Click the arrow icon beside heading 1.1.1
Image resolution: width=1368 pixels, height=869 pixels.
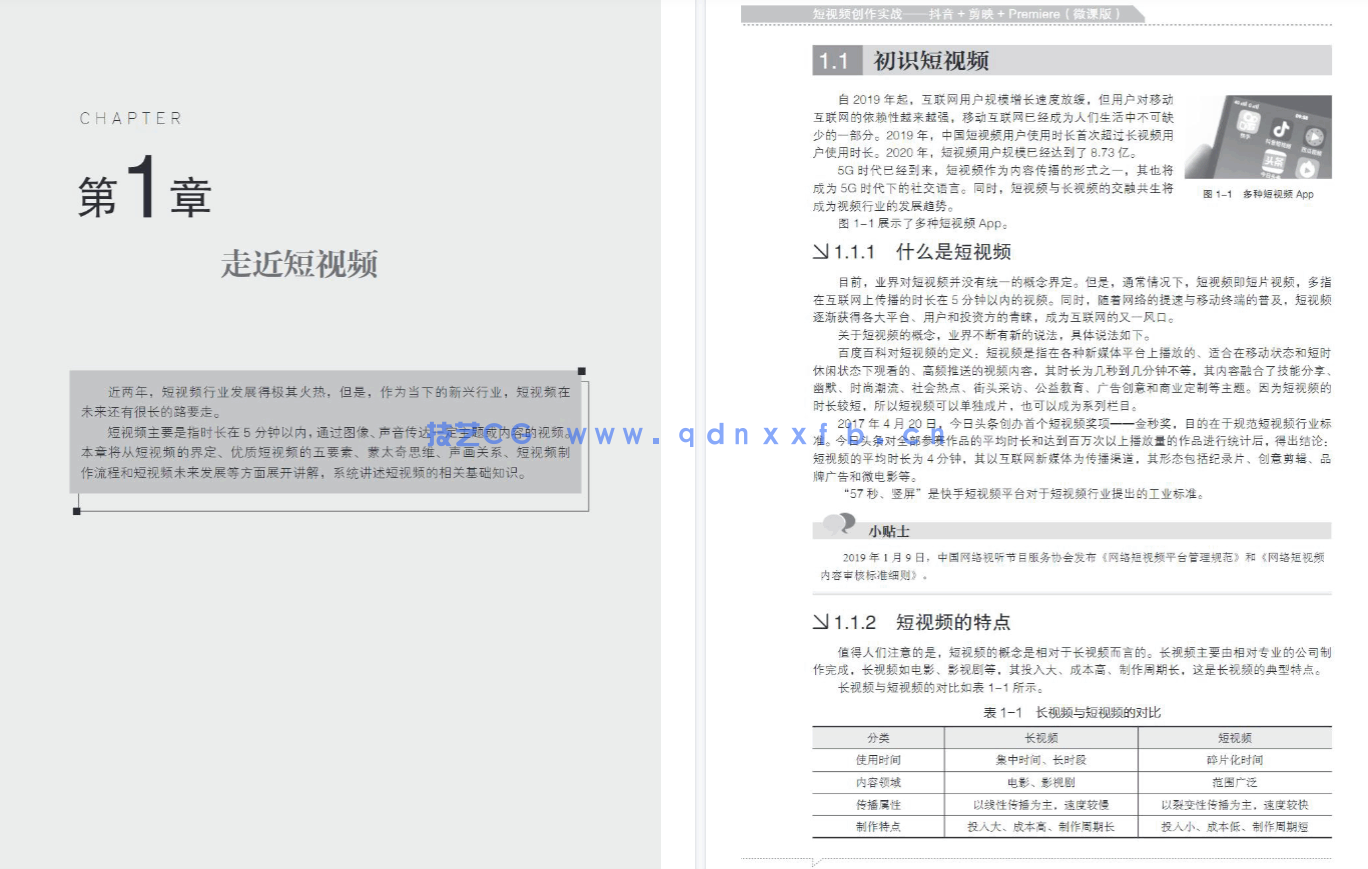point(821,253)
